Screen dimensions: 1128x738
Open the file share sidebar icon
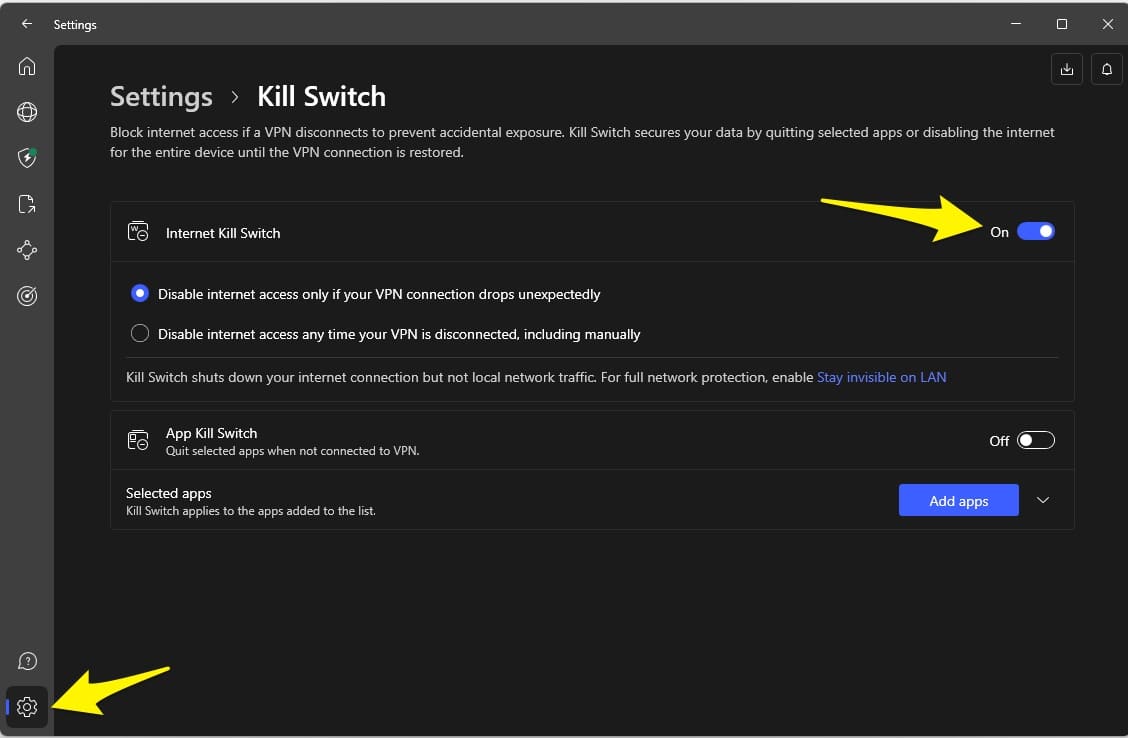point(27,204)
